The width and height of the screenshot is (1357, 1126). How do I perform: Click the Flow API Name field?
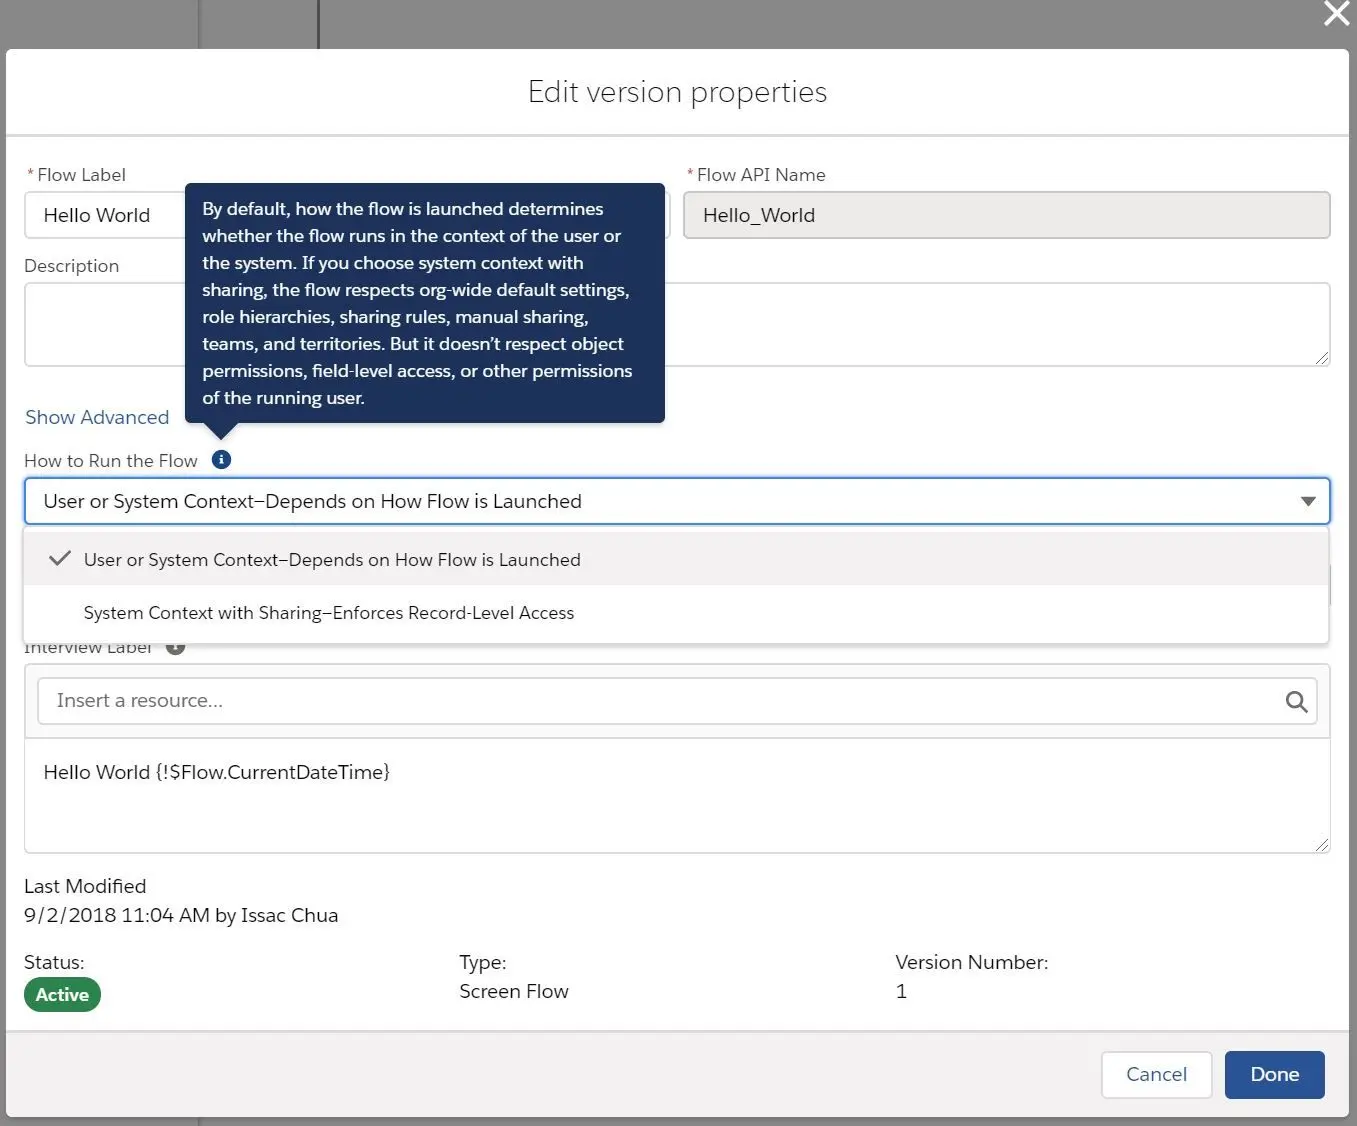click(x=1006, y=215)
